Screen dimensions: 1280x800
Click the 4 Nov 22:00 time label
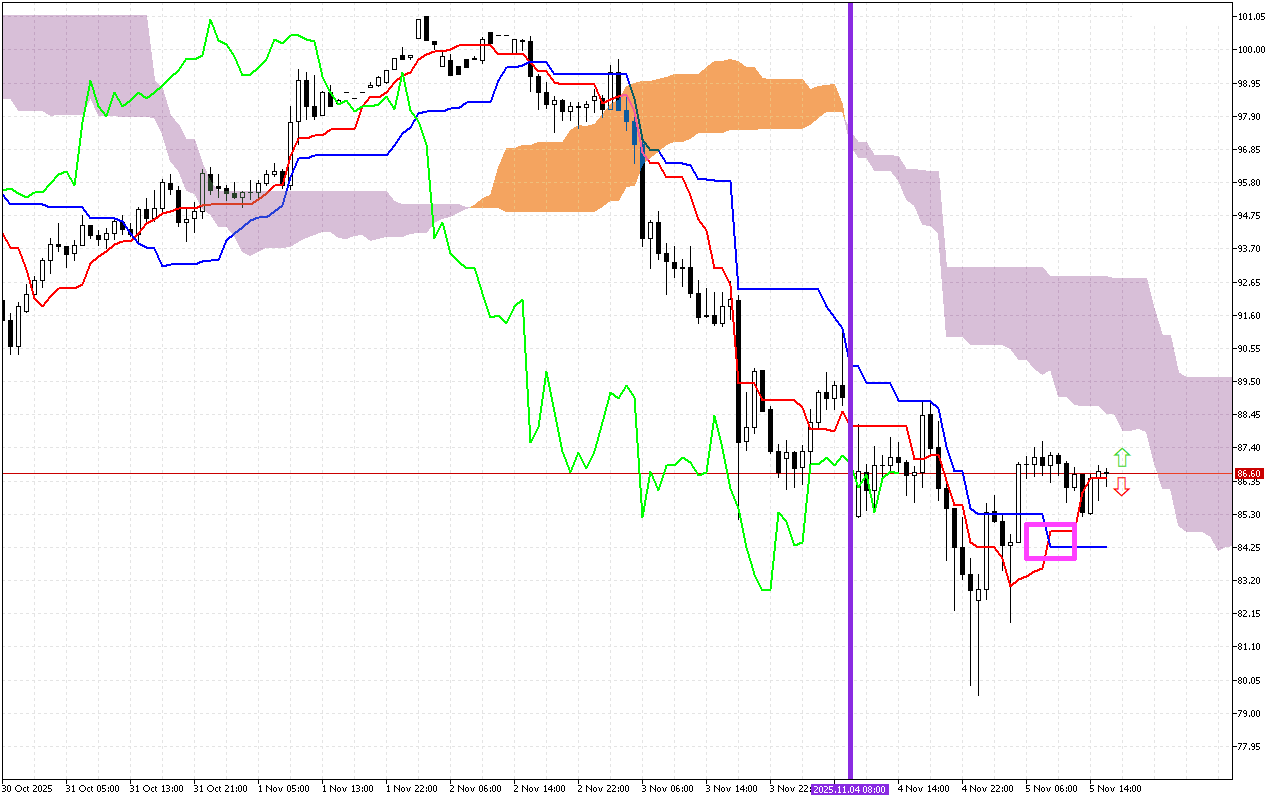tap(986, 789)
